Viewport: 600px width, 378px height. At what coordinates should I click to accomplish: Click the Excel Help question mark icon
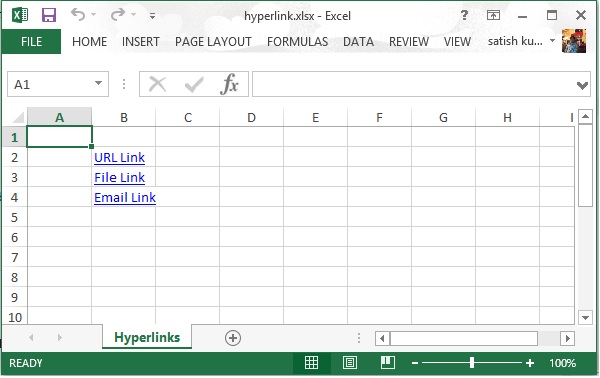click(464, 15)
